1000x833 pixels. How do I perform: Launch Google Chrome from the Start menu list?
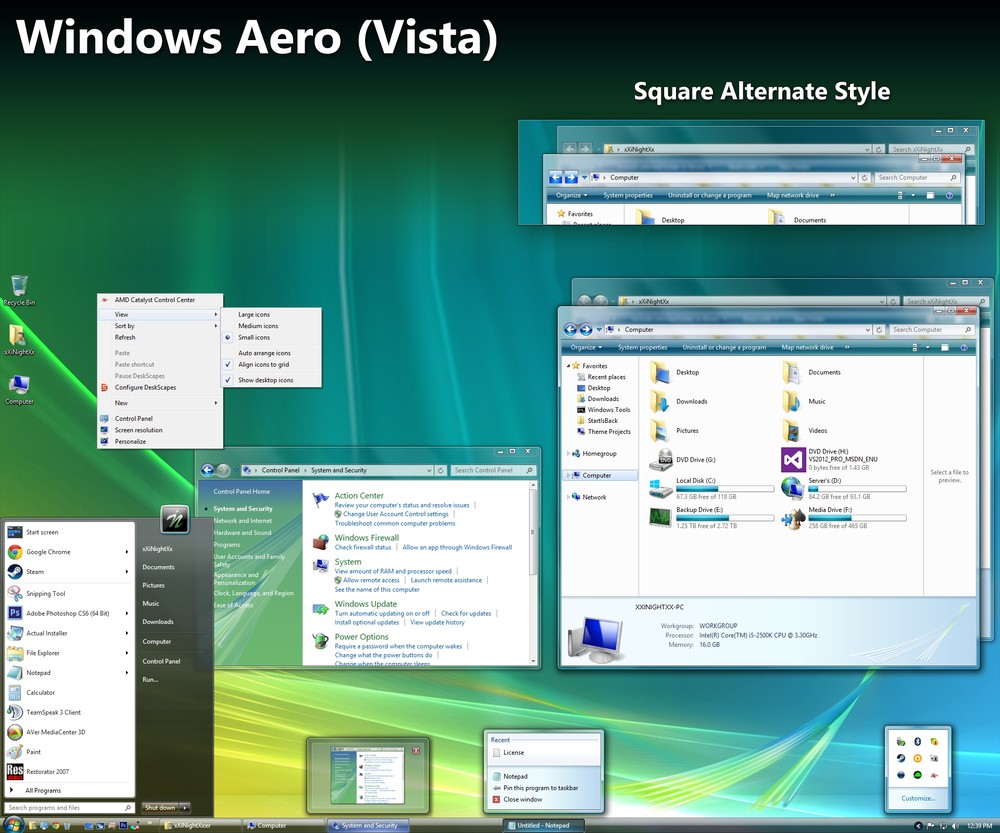tap(70, 552)
